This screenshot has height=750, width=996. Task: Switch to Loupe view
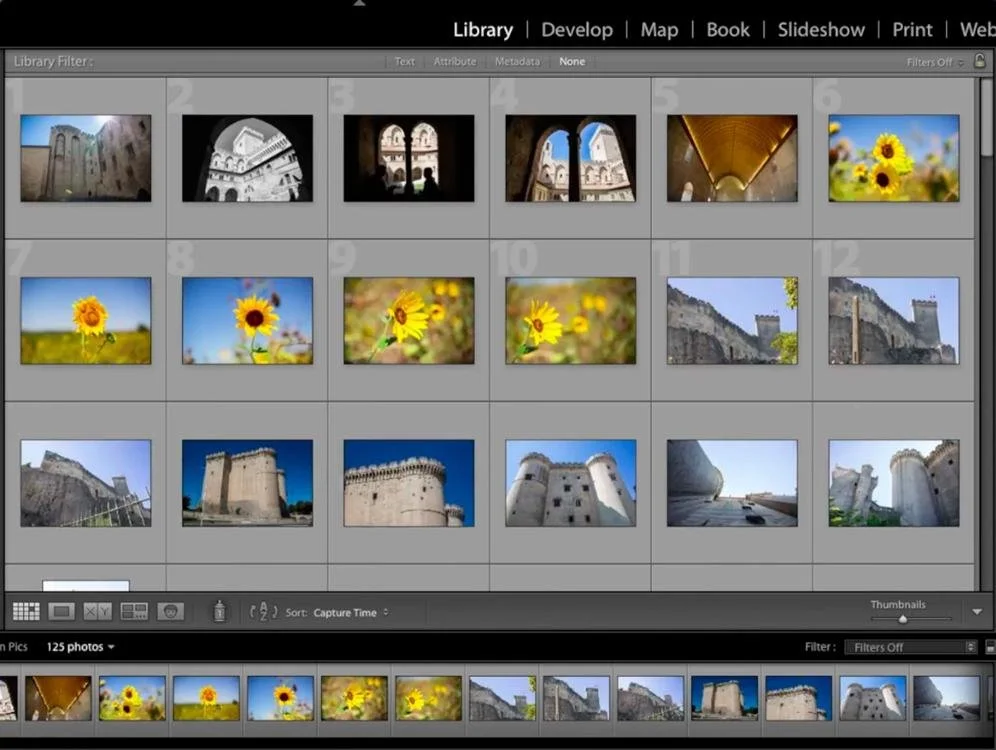[x=62, y=612]
